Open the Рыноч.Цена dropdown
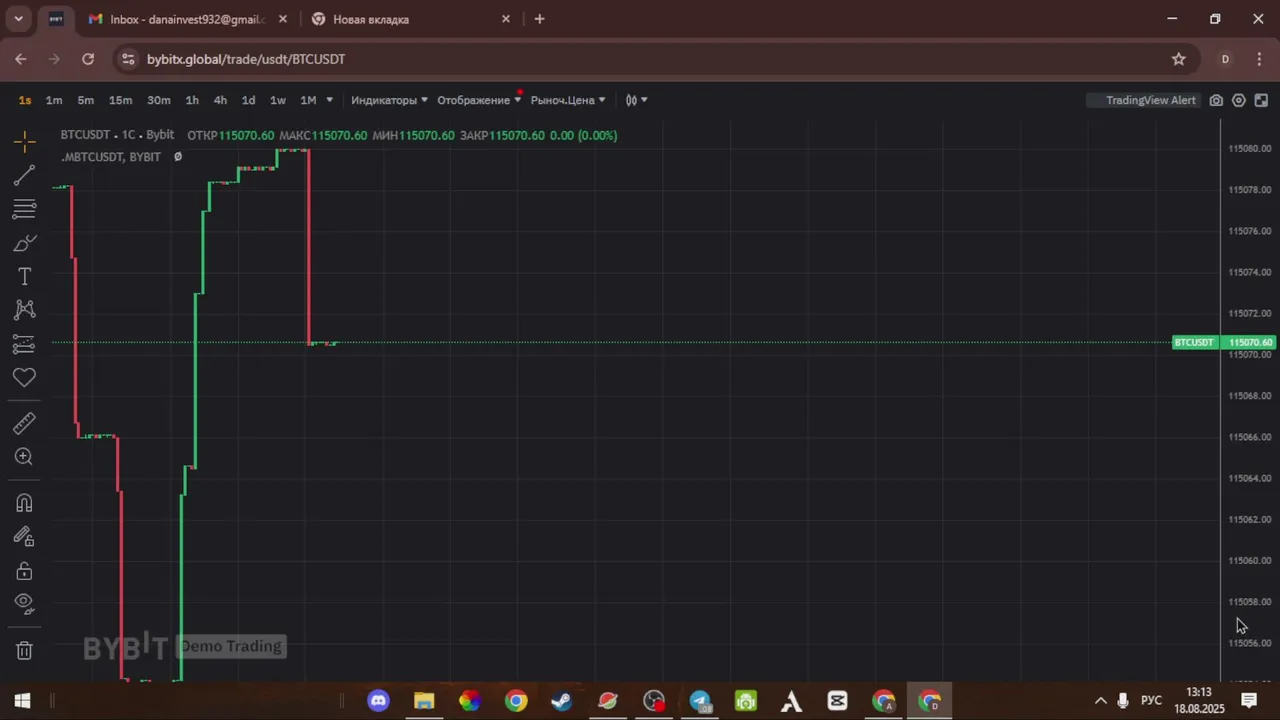1280x720 pixels. point(568,100)
